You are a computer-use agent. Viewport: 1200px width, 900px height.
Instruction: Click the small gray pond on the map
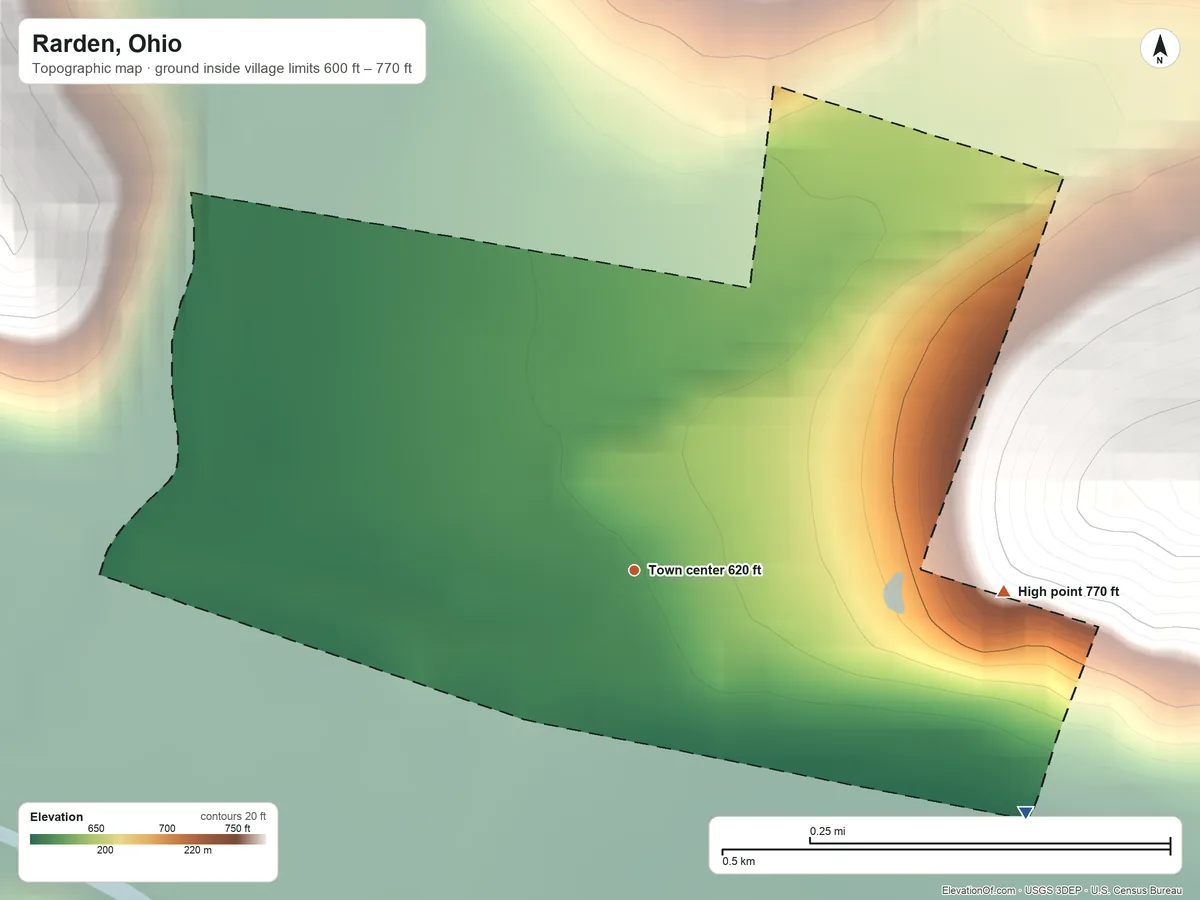894,592
